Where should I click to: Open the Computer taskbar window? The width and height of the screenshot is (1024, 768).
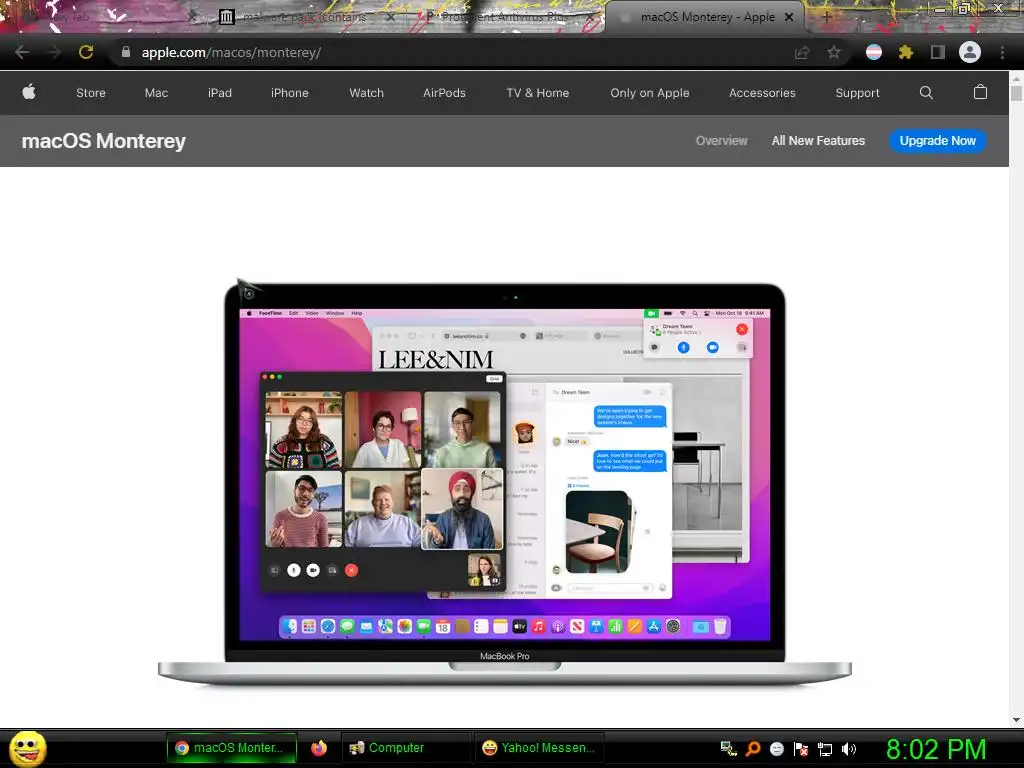pyautogui.click(x=405, y=748)
